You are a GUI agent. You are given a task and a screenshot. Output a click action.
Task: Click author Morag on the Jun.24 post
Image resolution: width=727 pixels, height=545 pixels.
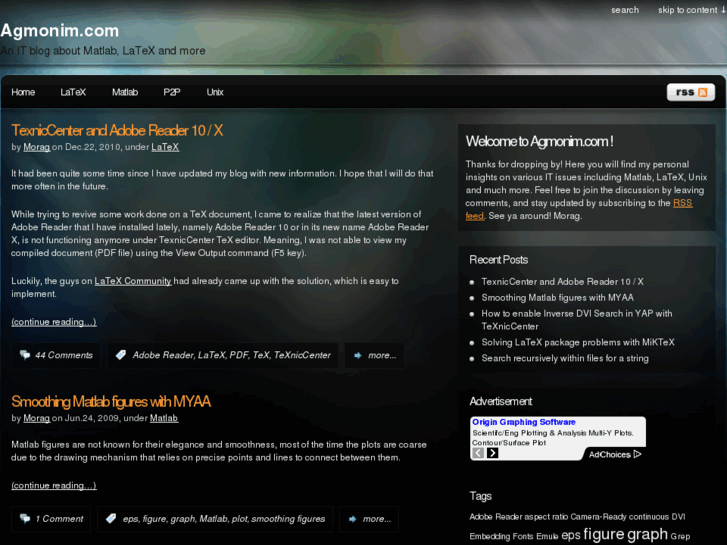[x=37, y=418]
